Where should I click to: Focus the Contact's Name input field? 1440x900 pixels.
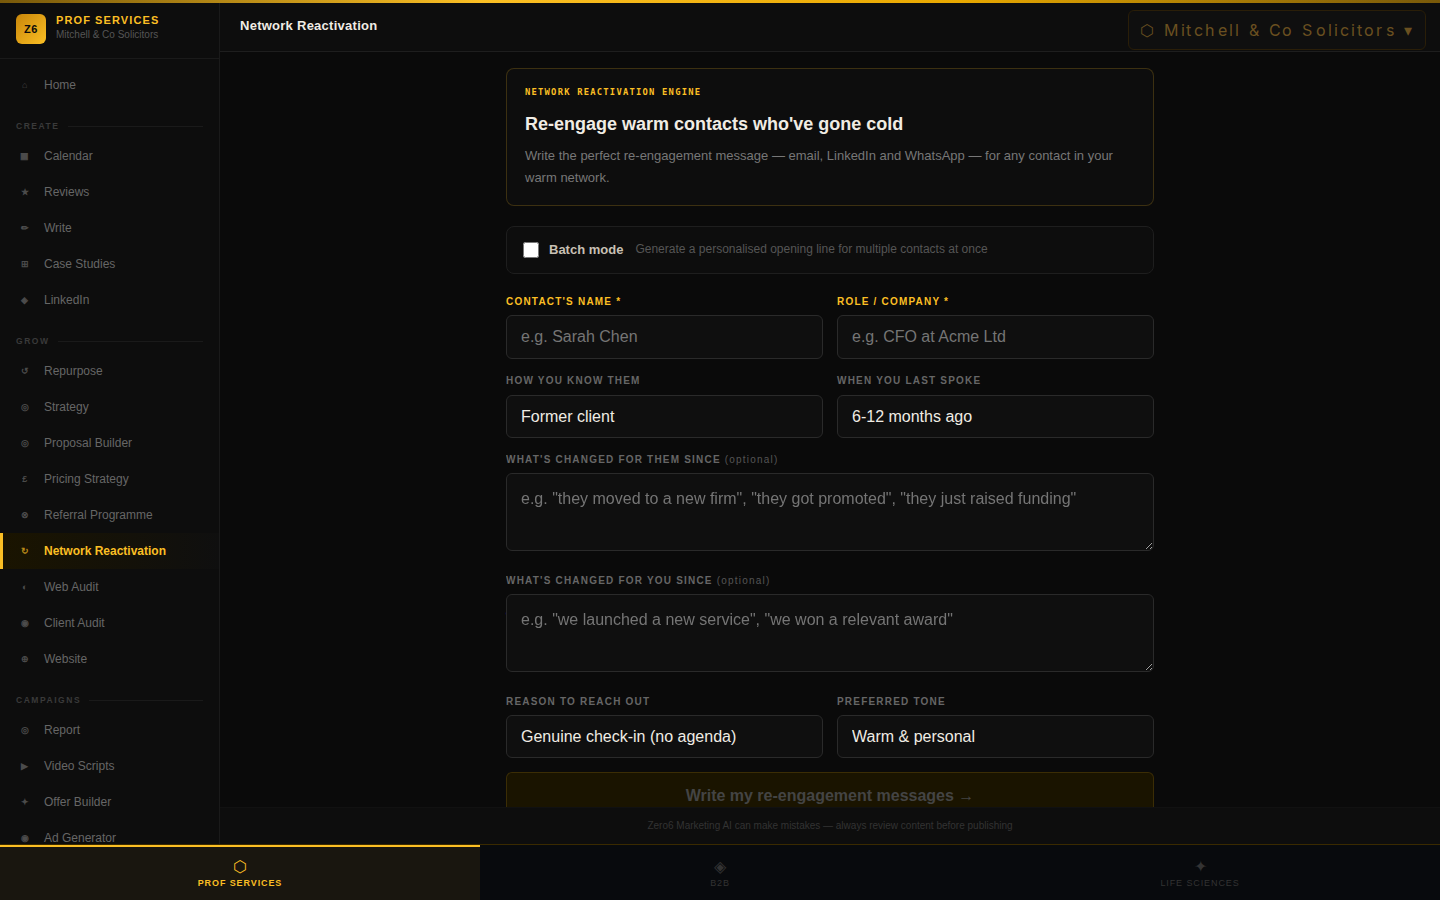[664, 337]
